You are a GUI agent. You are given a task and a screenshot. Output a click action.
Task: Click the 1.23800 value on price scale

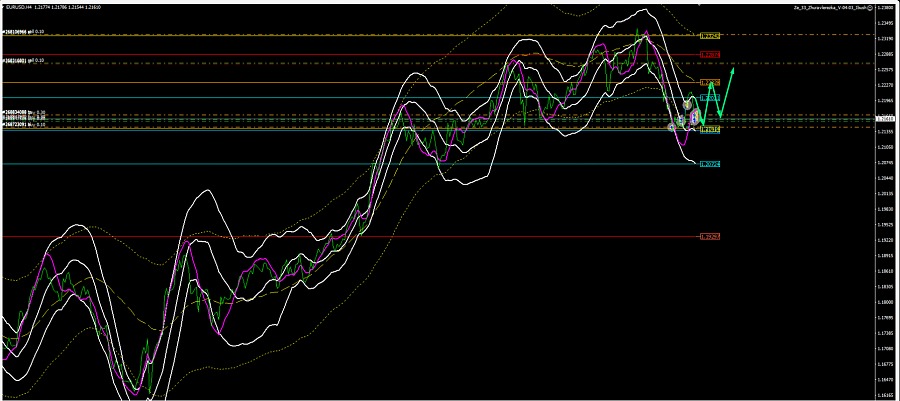883,8
